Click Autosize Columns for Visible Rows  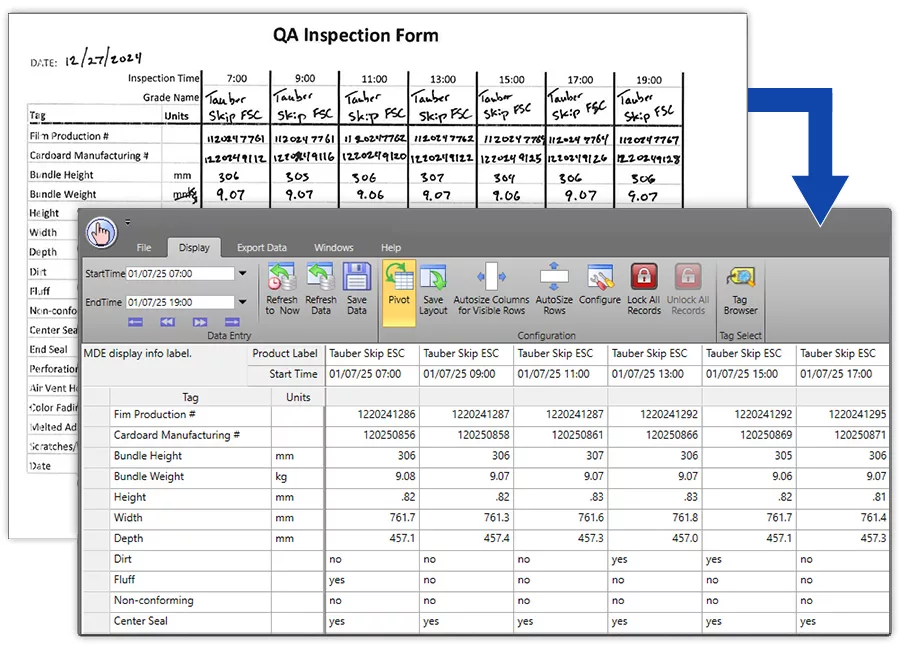coord(491,290)
